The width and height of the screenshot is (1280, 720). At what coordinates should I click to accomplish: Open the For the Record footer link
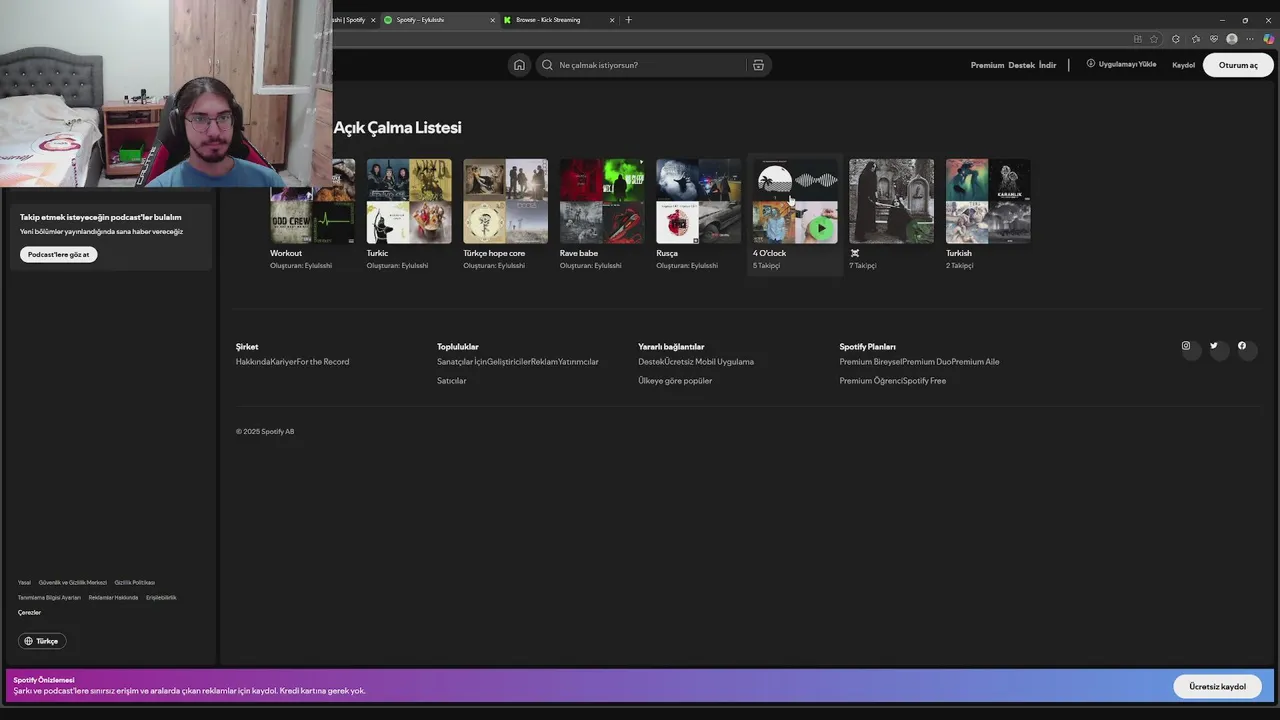coord(323,362)
